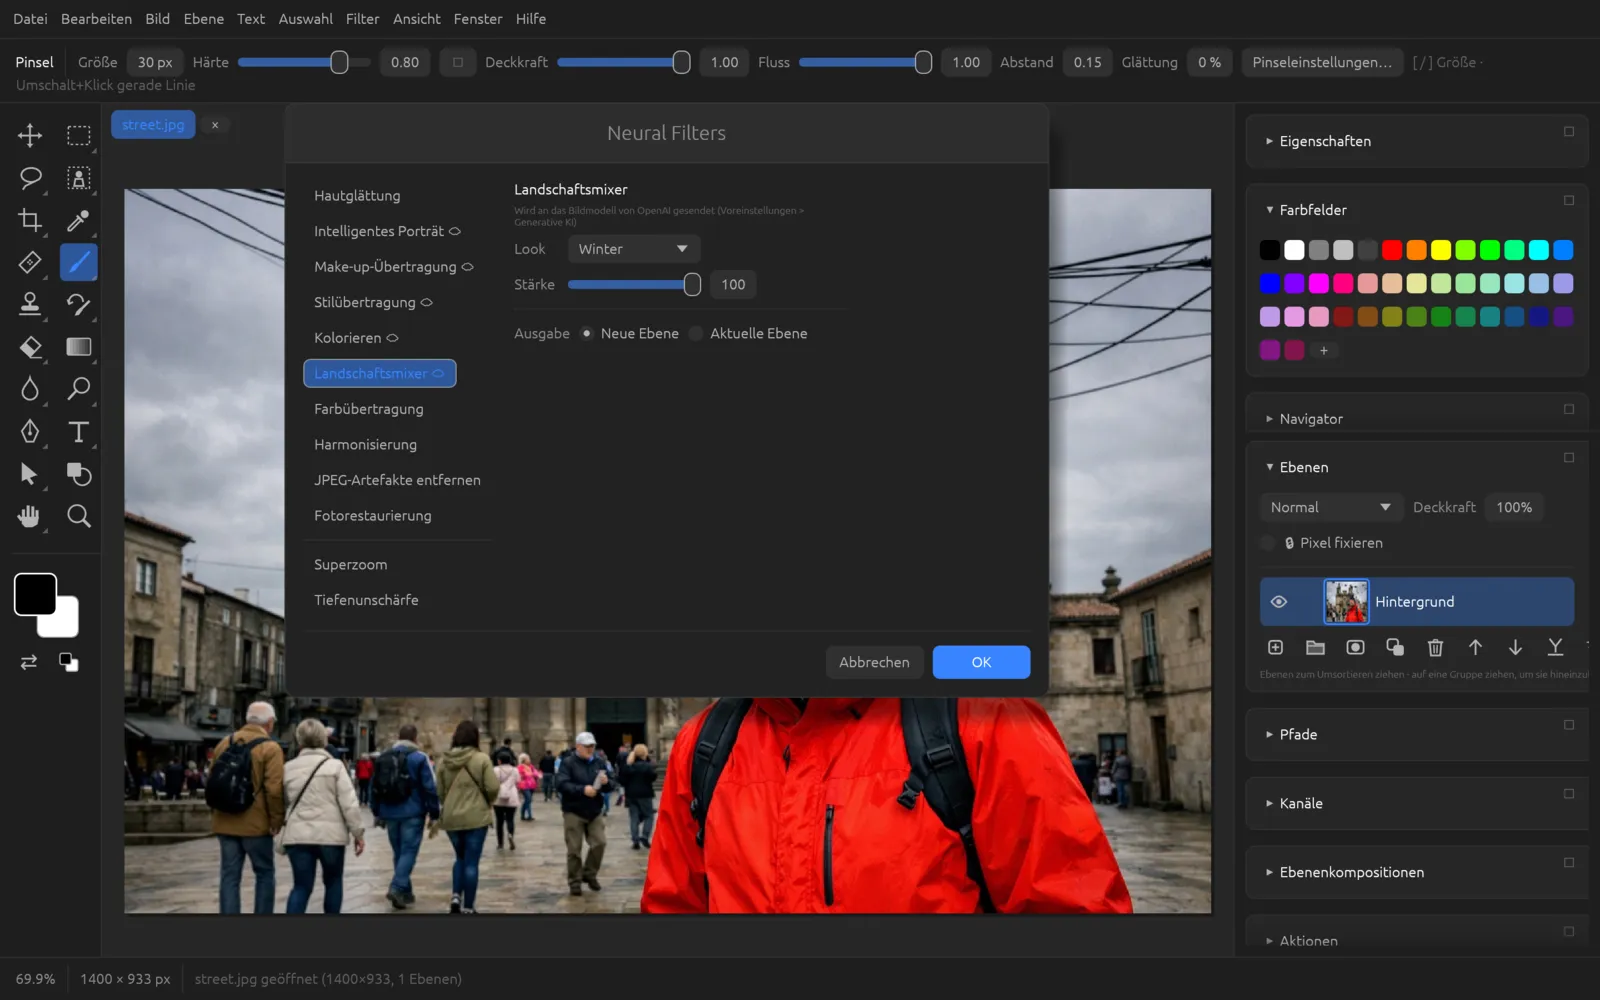Toggle Pixel fixieren lock
The height and width of the screenshot is (1000, 1600).
coord(1268,543)
